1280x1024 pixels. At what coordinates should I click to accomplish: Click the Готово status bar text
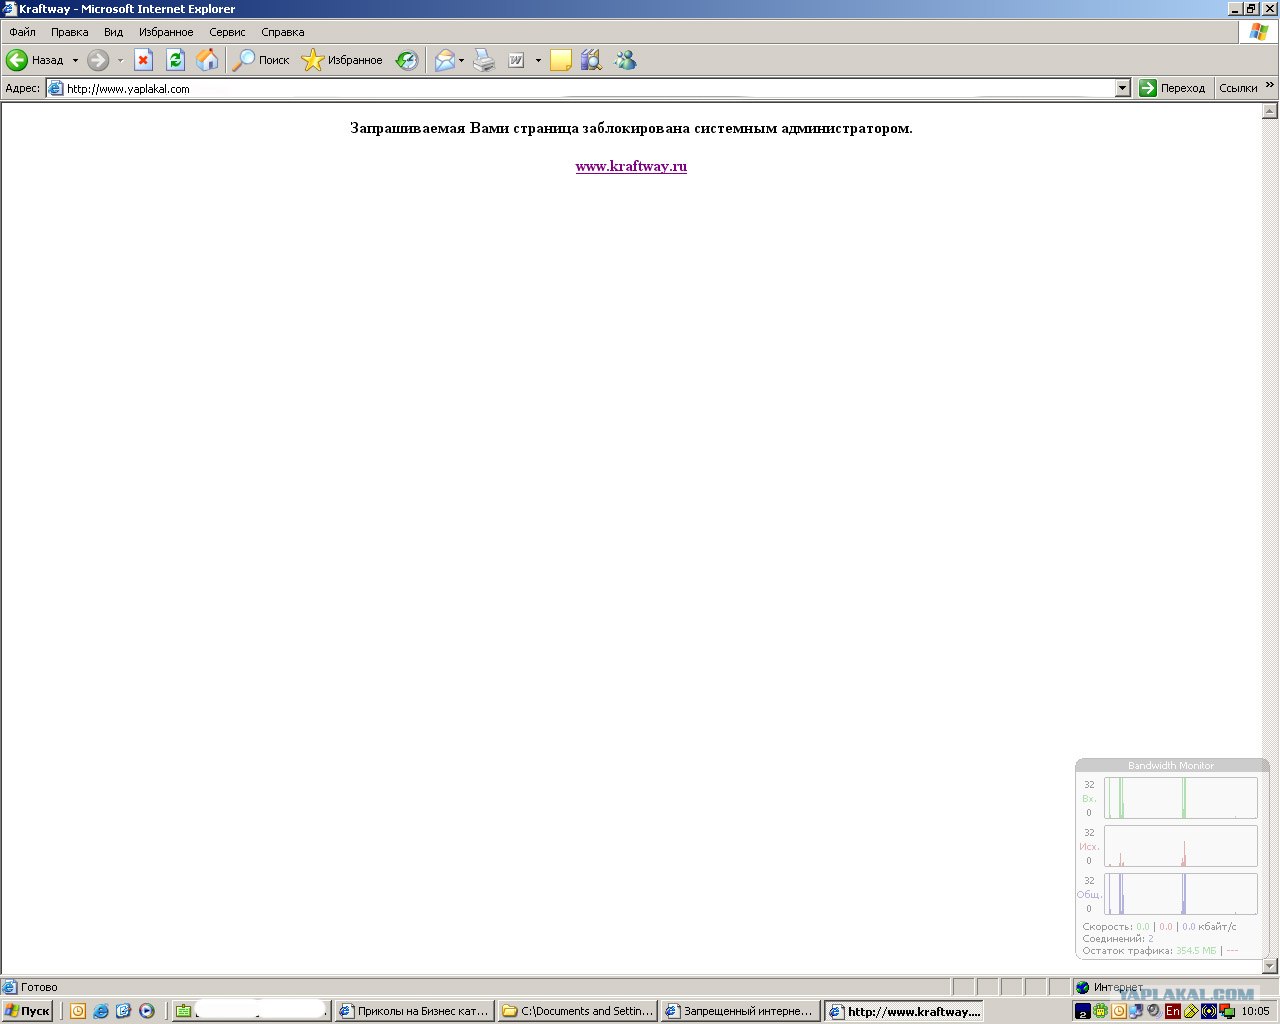coord(39,987)
